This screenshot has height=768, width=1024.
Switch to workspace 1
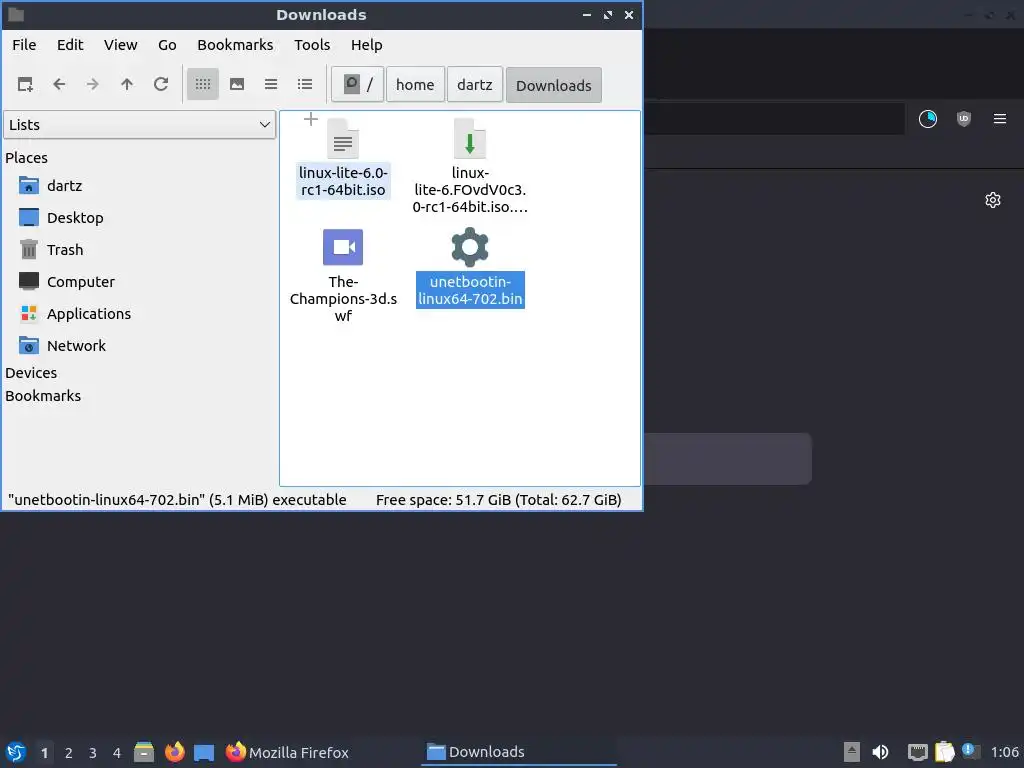(x=44, y=753)
